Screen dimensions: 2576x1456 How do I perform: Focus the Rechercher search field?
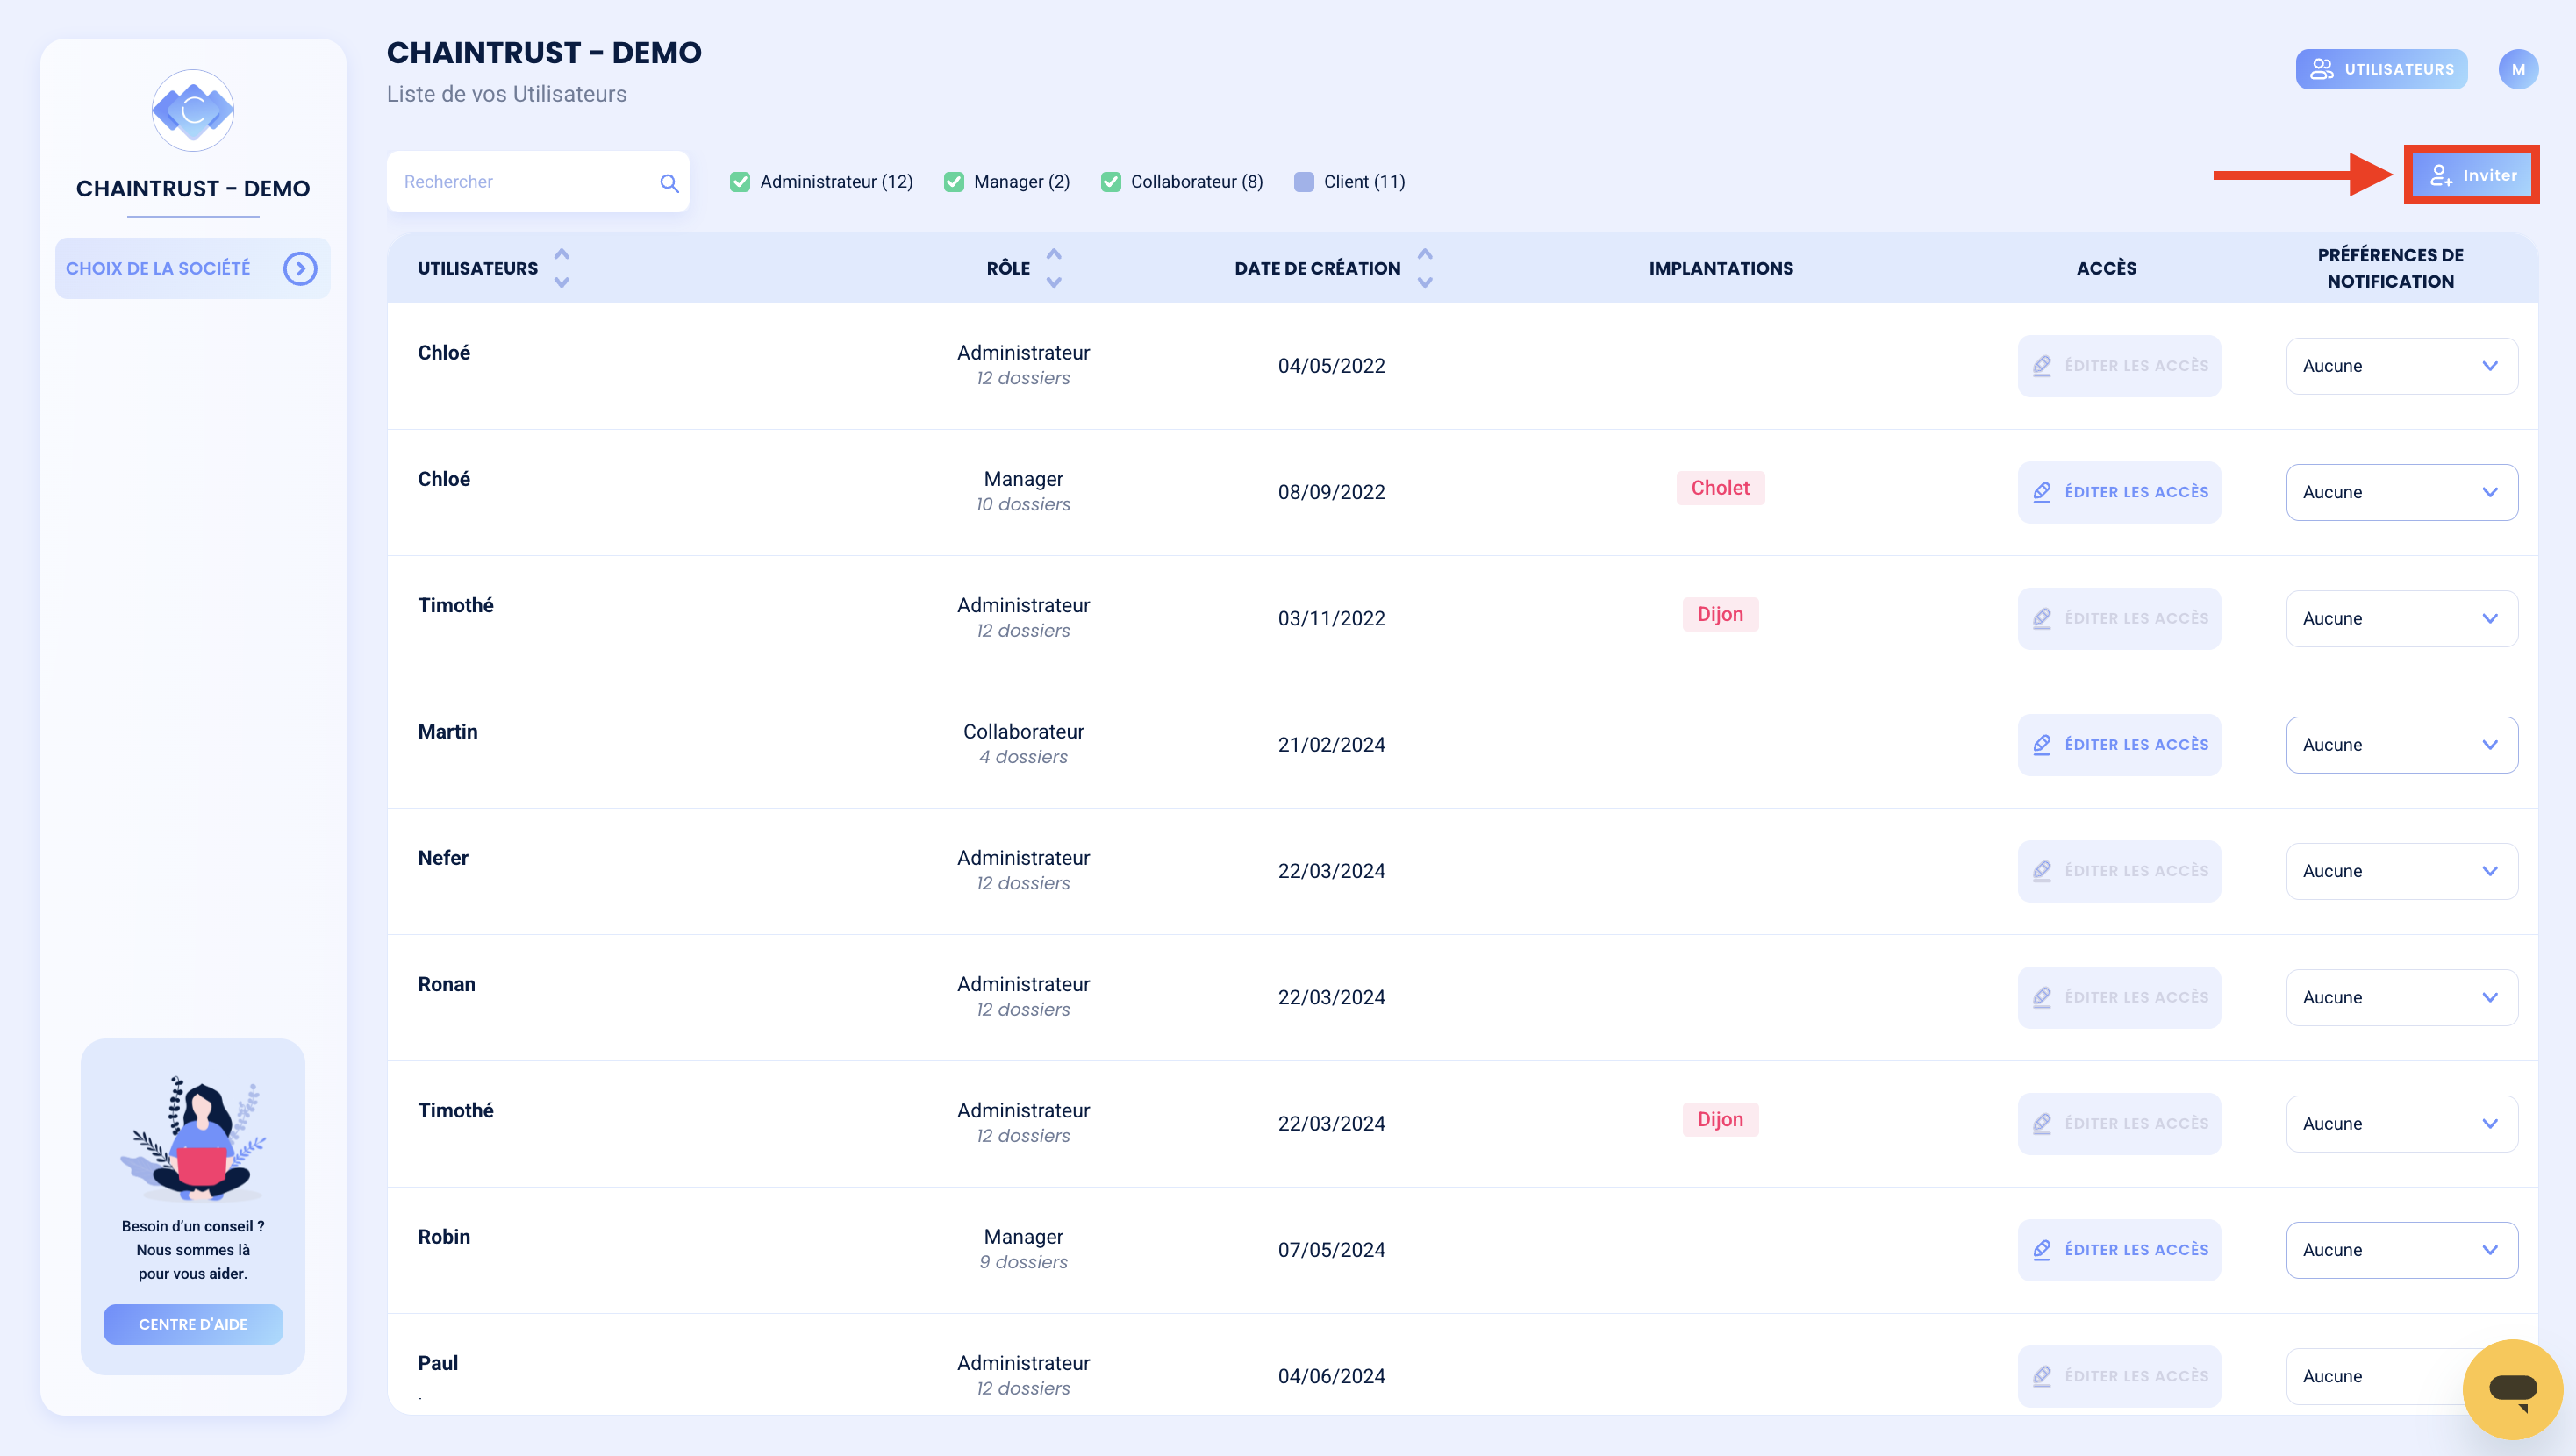[x=538, y=182]
